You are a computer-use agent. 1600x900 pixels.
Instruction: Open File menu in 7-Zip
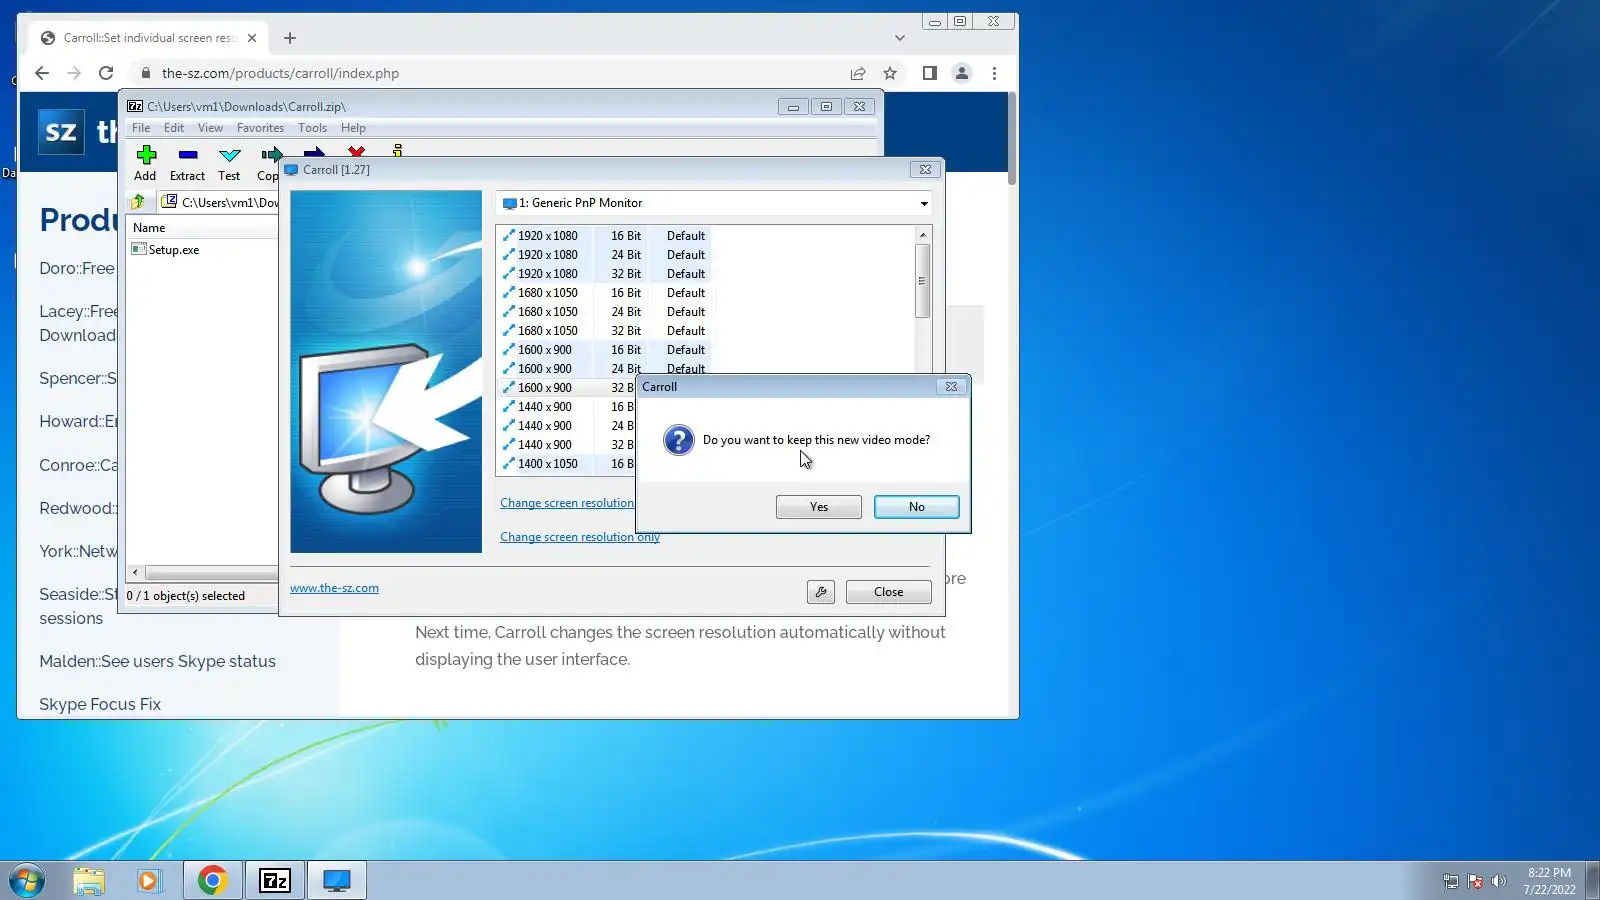coord(141,128)
